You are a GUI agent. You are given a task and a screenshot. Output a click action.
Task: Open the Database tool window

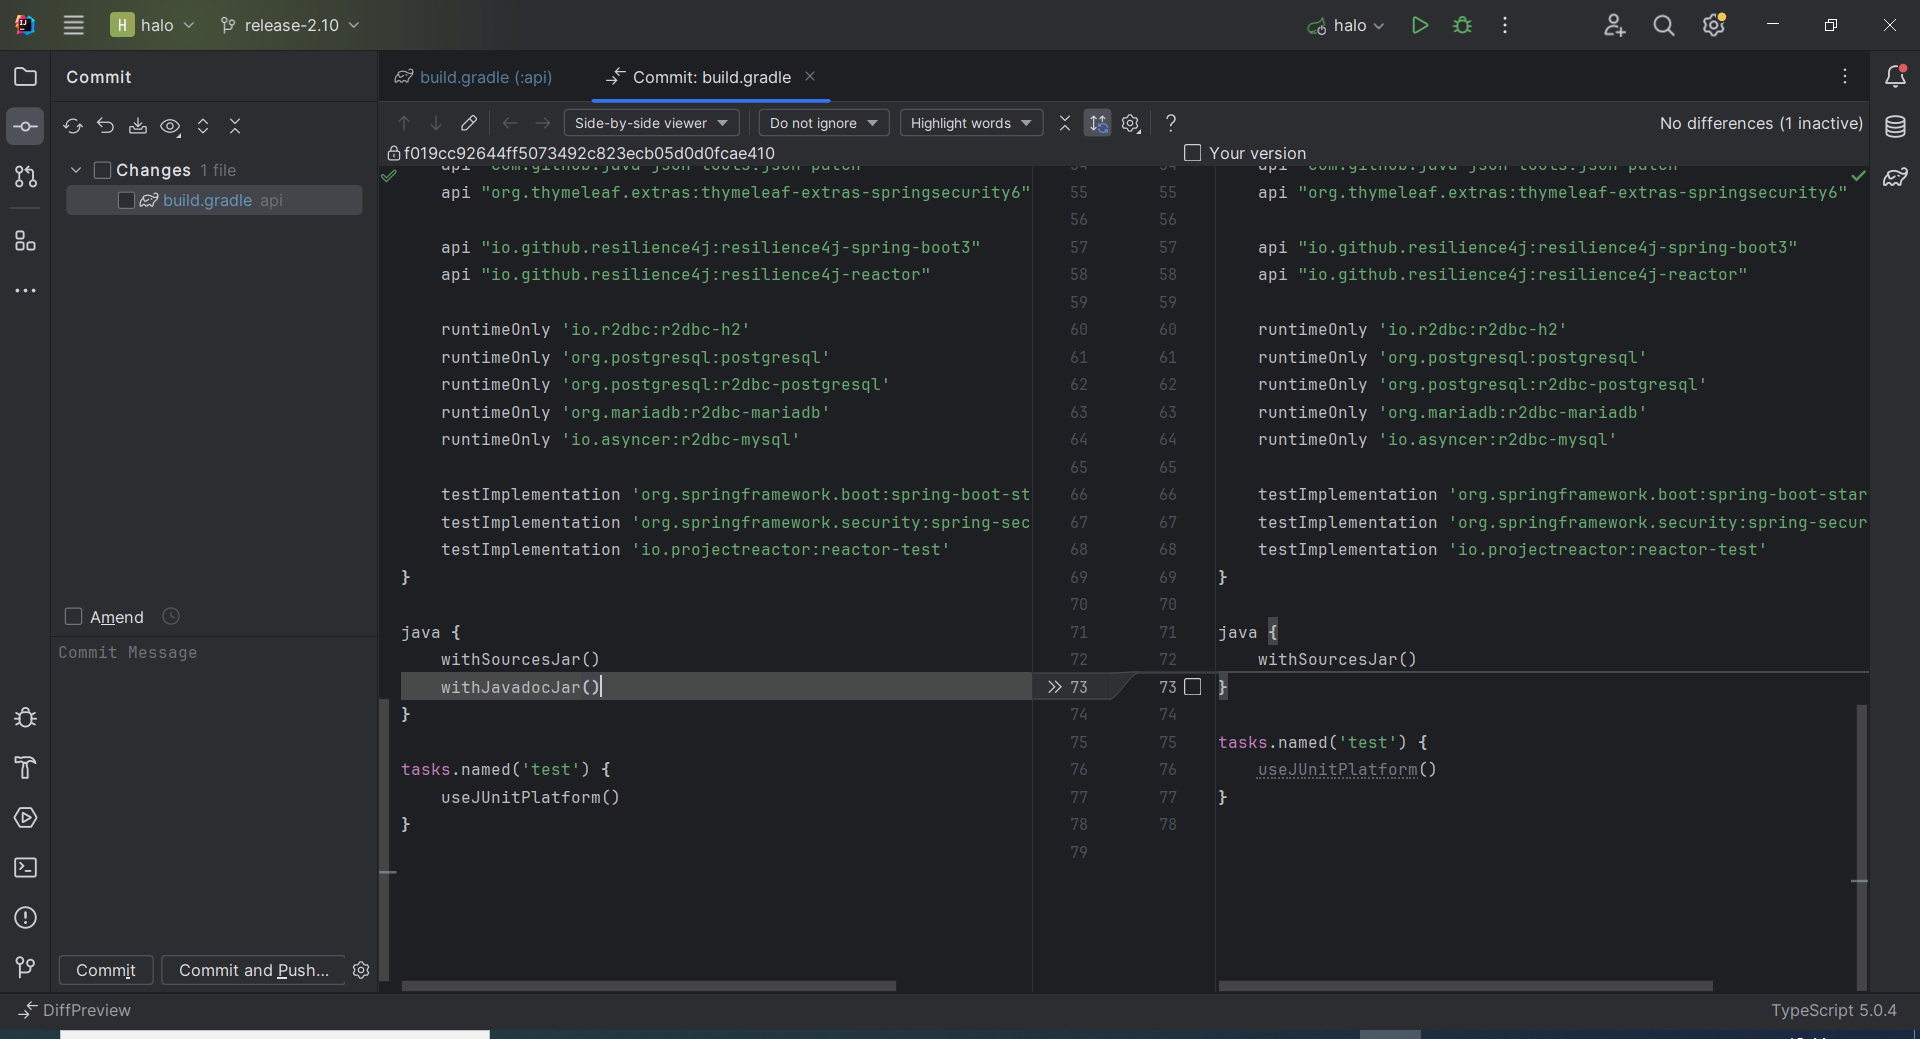(1895, 127)
